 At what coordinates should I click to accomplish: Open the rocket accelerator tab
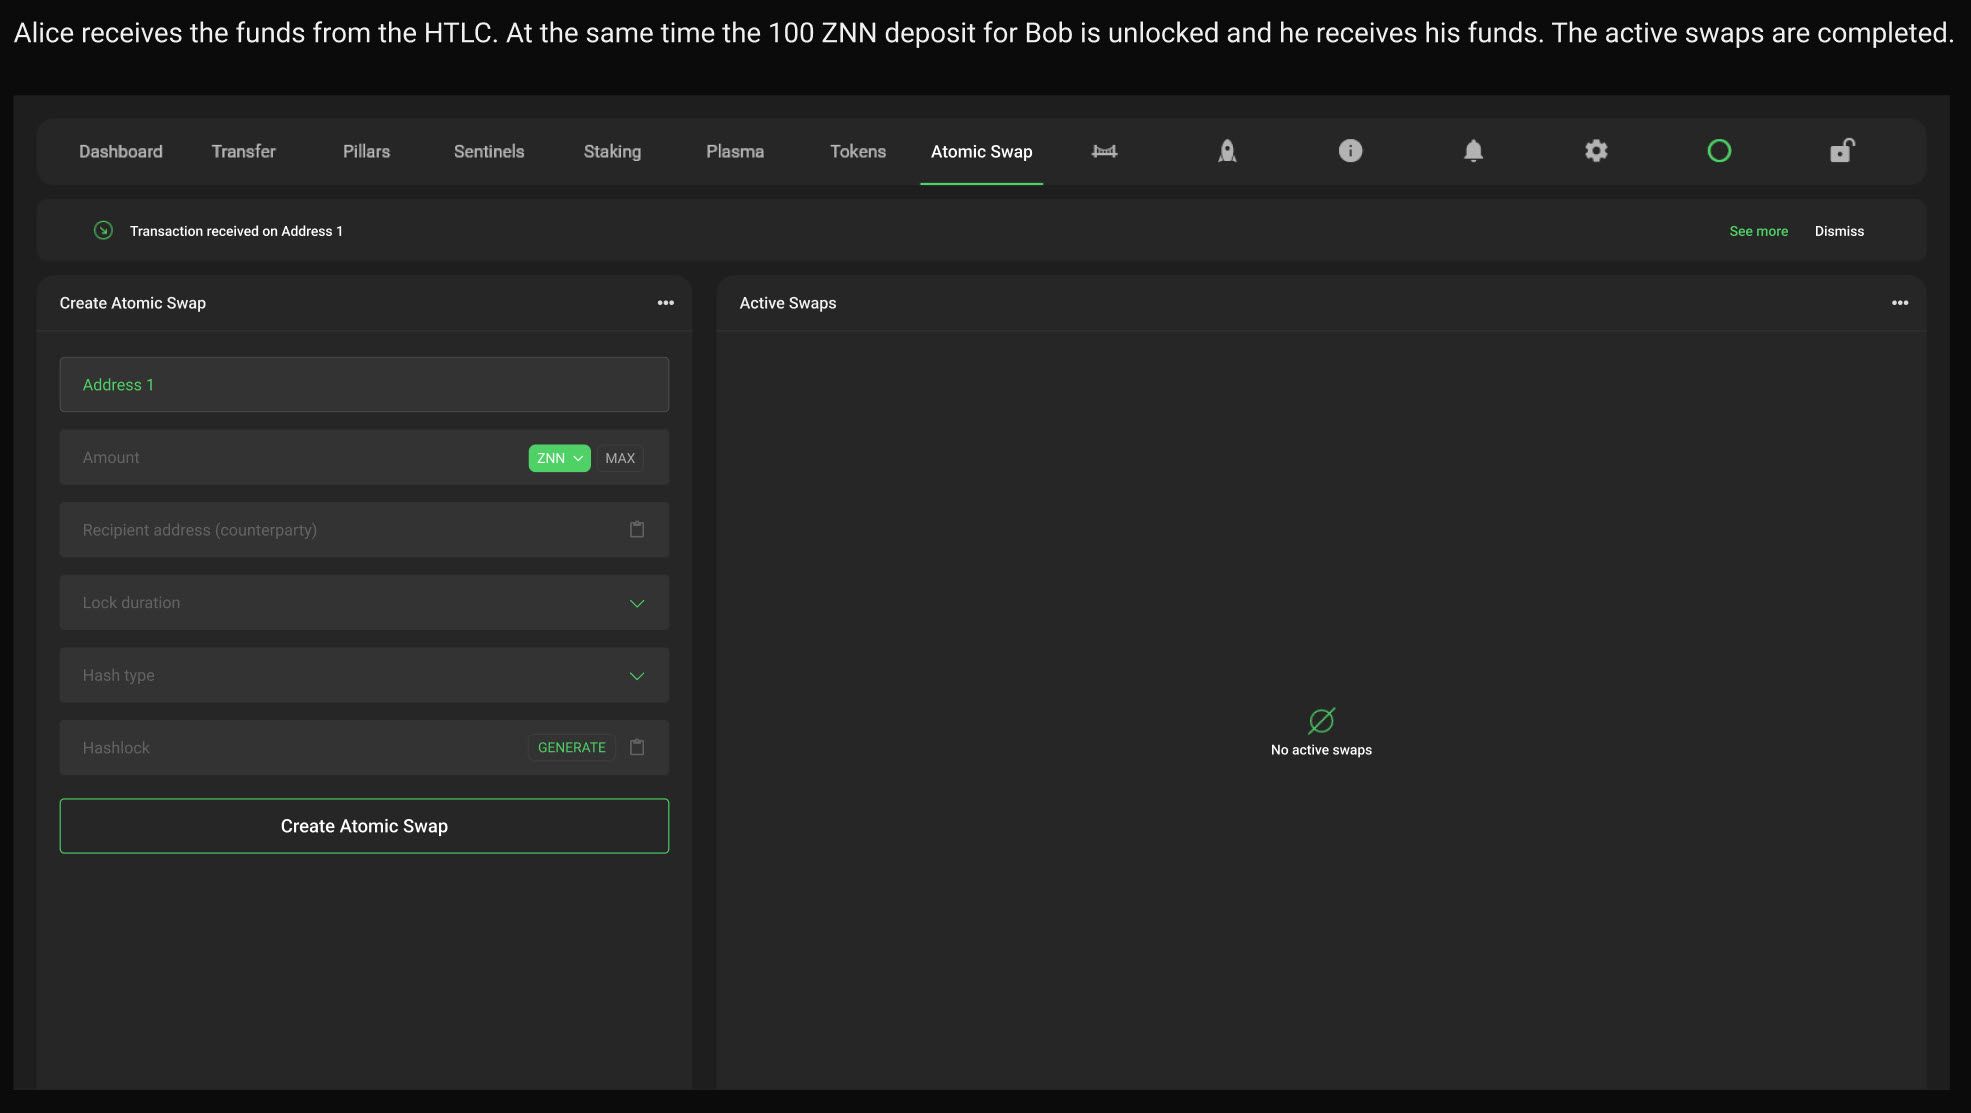[x=1227, y=151]
